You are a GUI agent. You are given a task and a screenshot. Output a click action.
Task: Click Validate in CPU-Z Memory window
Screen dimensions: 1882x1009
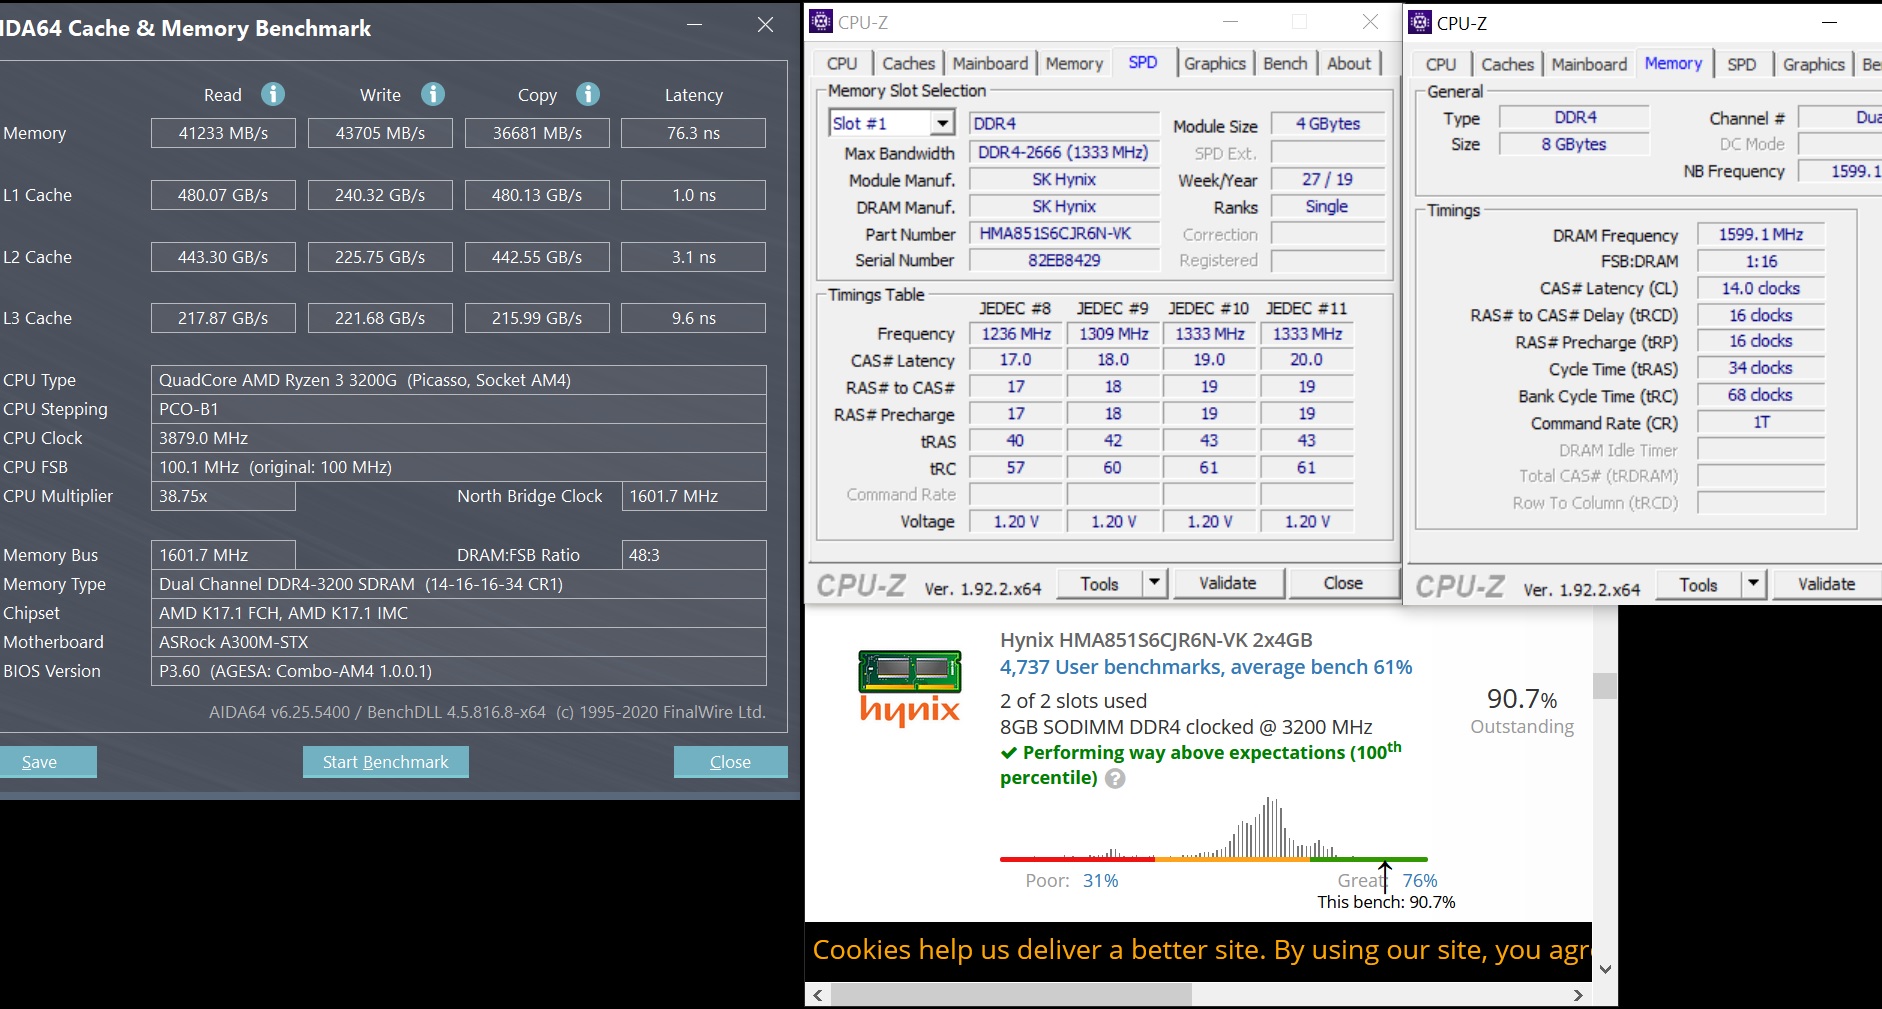click(x=1826, y=584)
